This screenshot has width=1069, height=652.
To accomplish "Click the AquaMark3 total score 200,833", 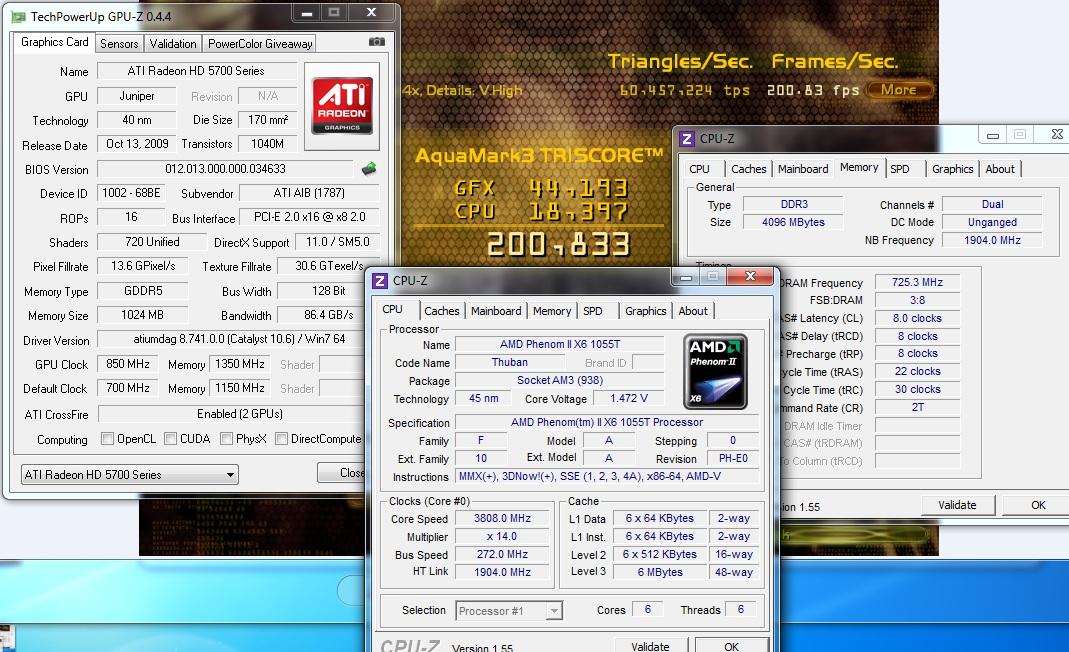I will [x=558, y=244].
